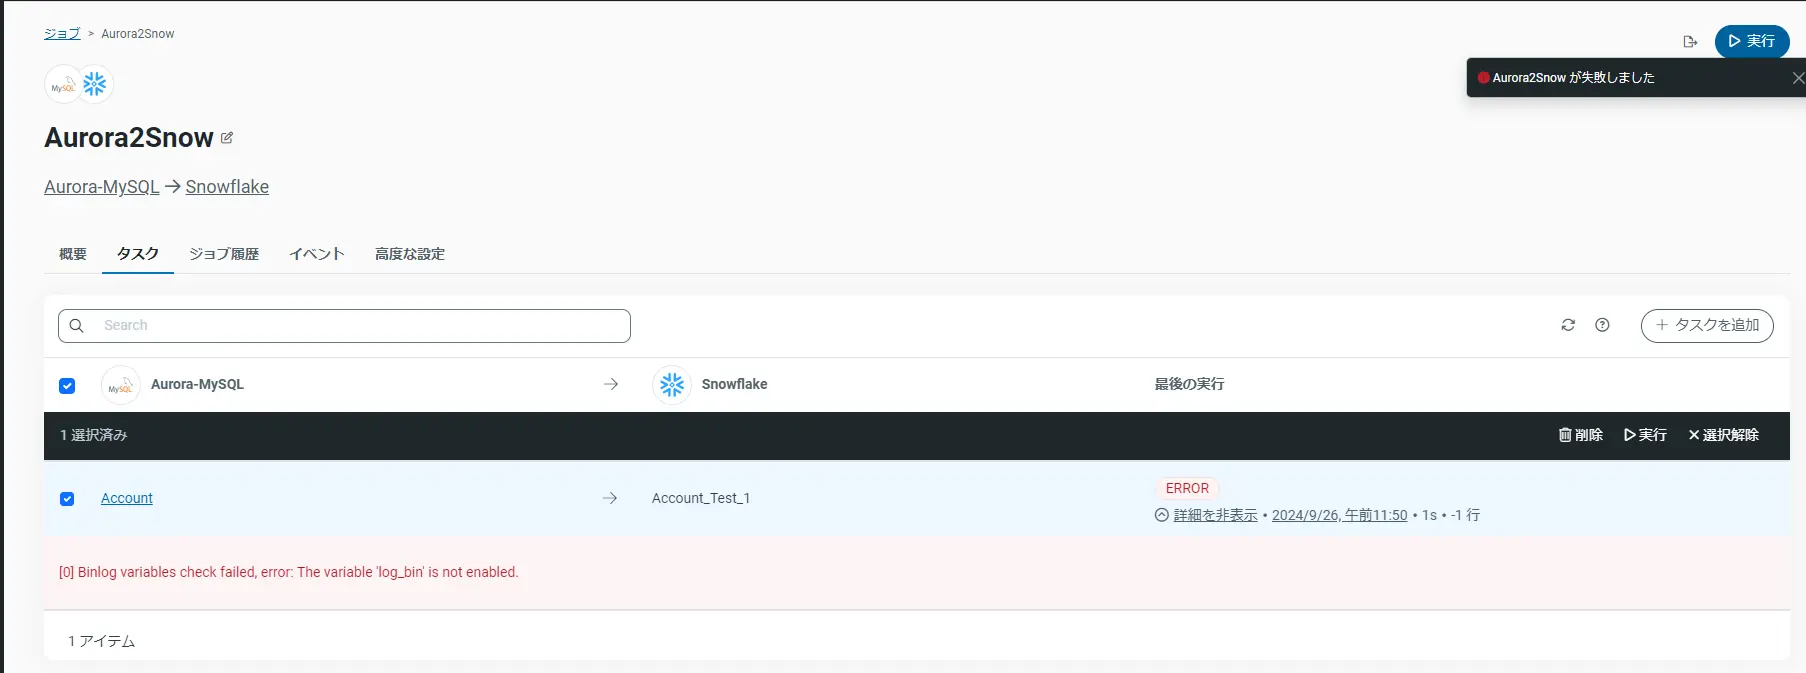This screenshot has width=1806, height=673.
Task: Collapse details with the circle chevron icon
Action: point(1162,515)
